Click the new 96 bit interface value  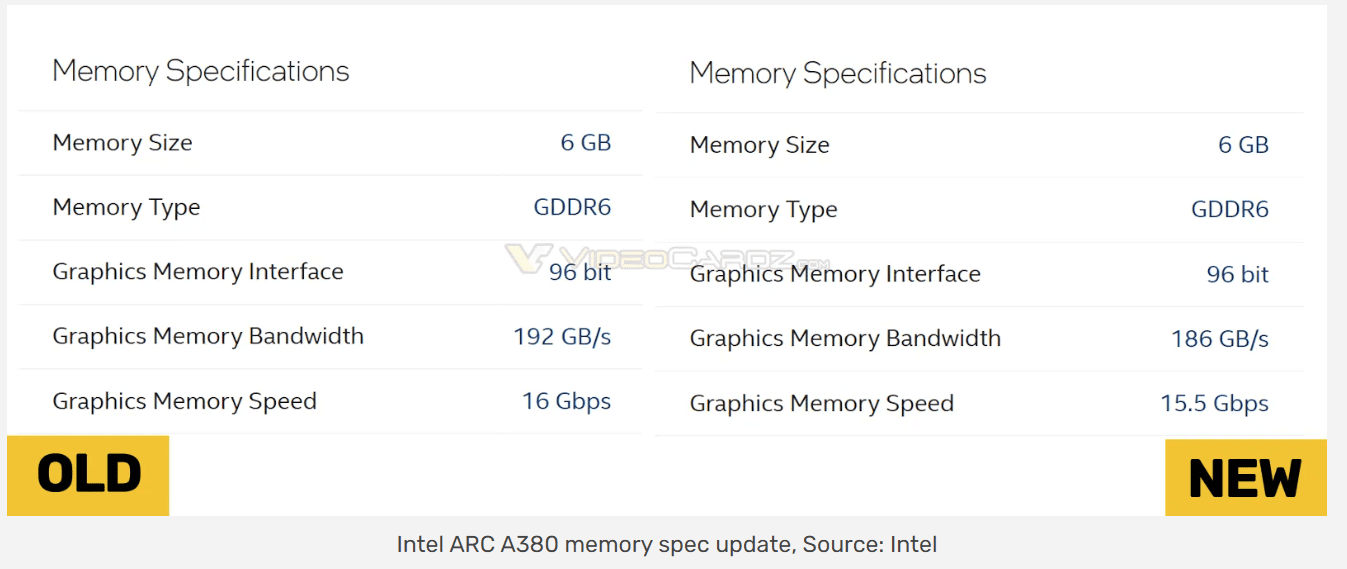[x=1238, y=274]
